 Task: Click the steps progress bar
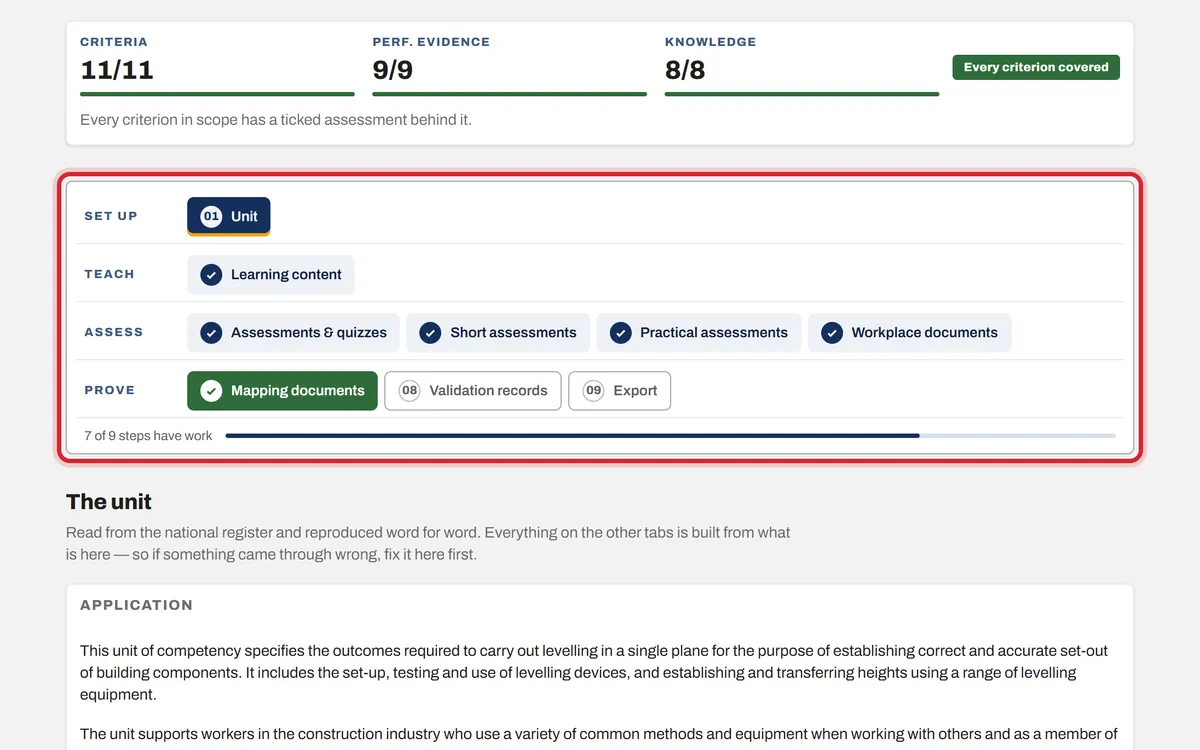[x=670, y=436]
